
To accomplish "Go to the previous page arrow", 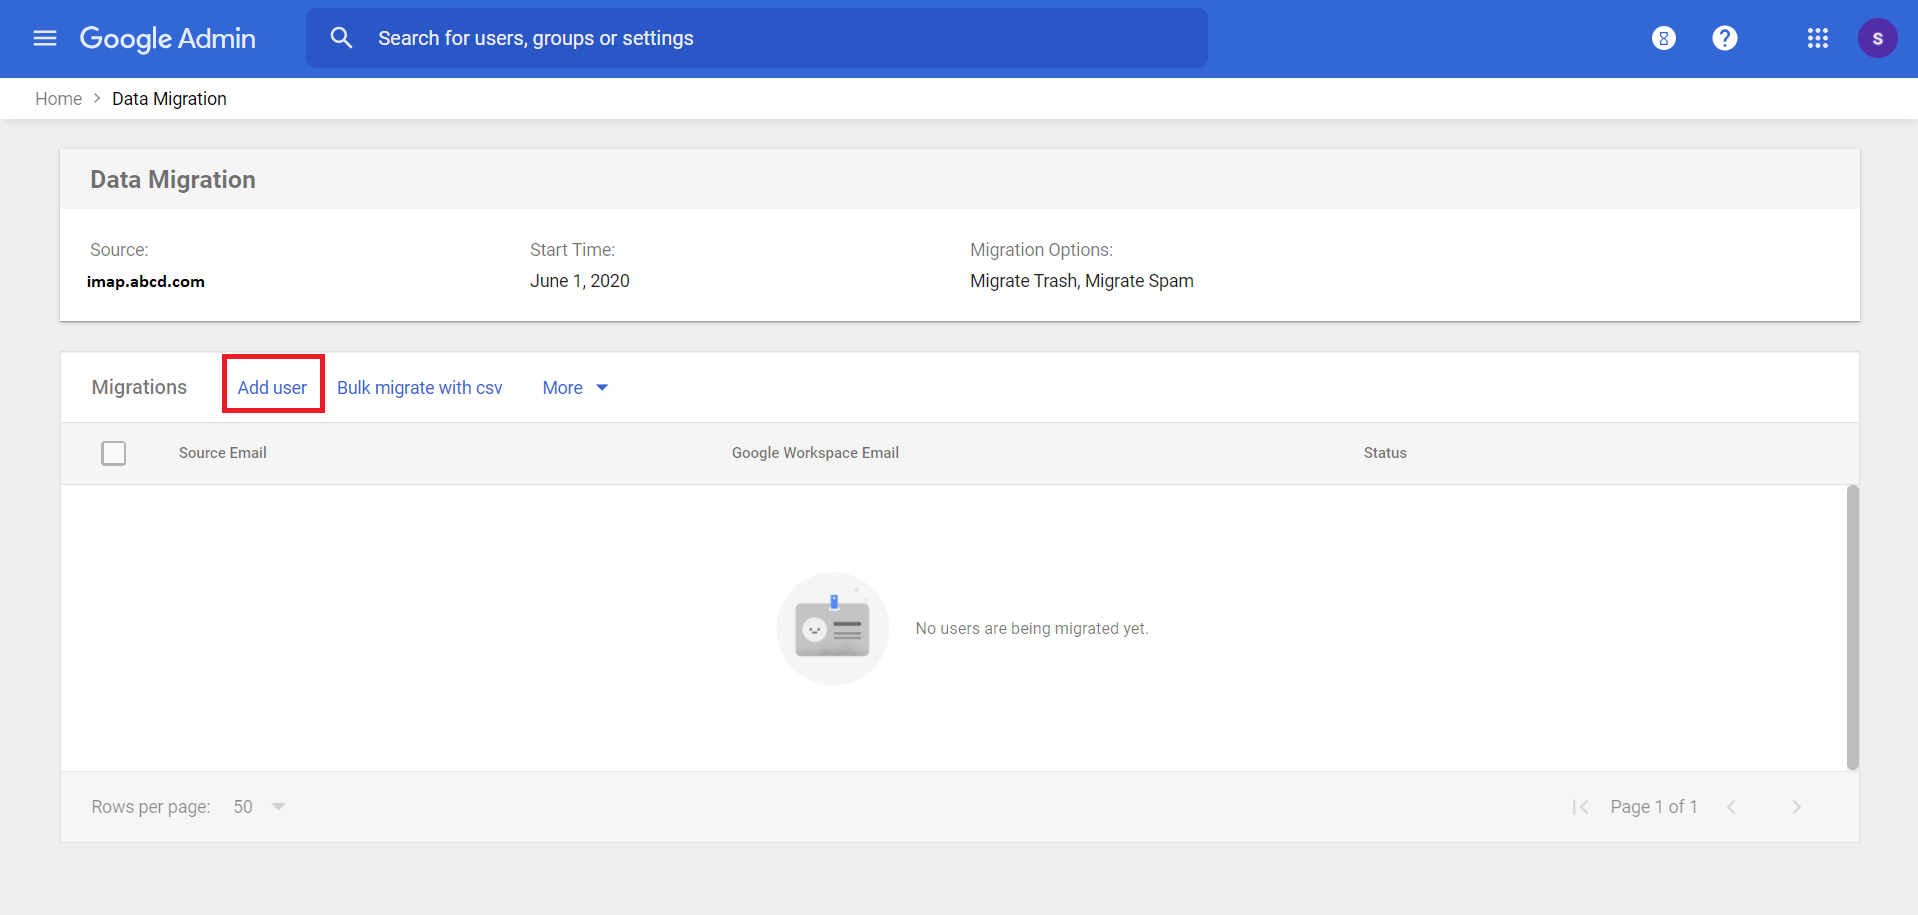I will [x=1731, y=807].
